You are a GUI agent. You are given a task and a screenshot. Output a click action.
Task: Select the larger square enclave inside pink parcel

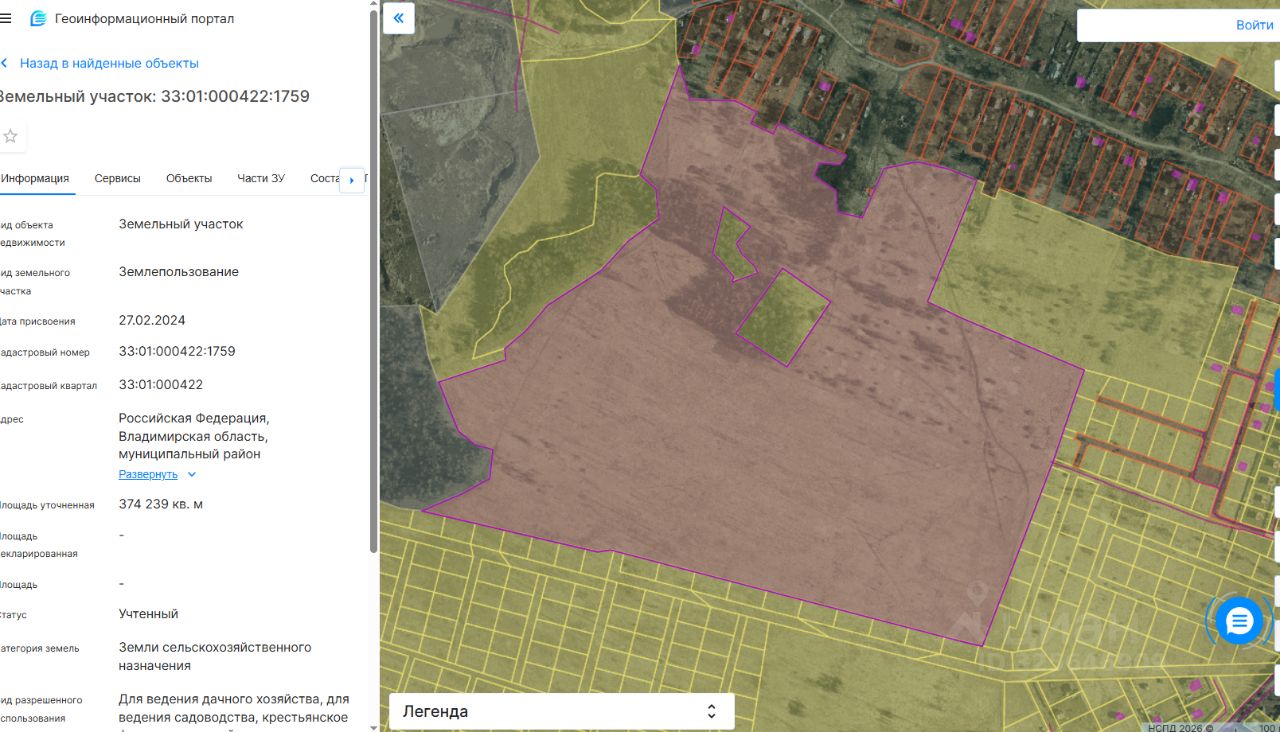[x=783, y=318]
